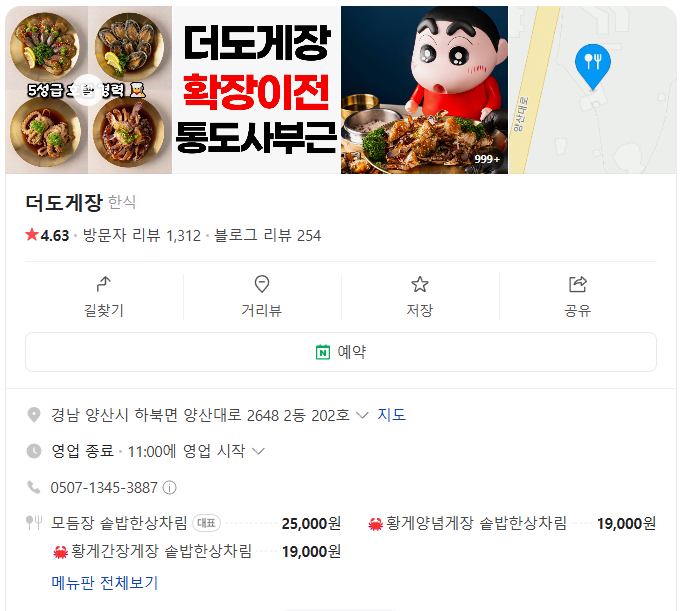Open 메뉴판 전체보기 full menu link

click(x=105, y=583)
